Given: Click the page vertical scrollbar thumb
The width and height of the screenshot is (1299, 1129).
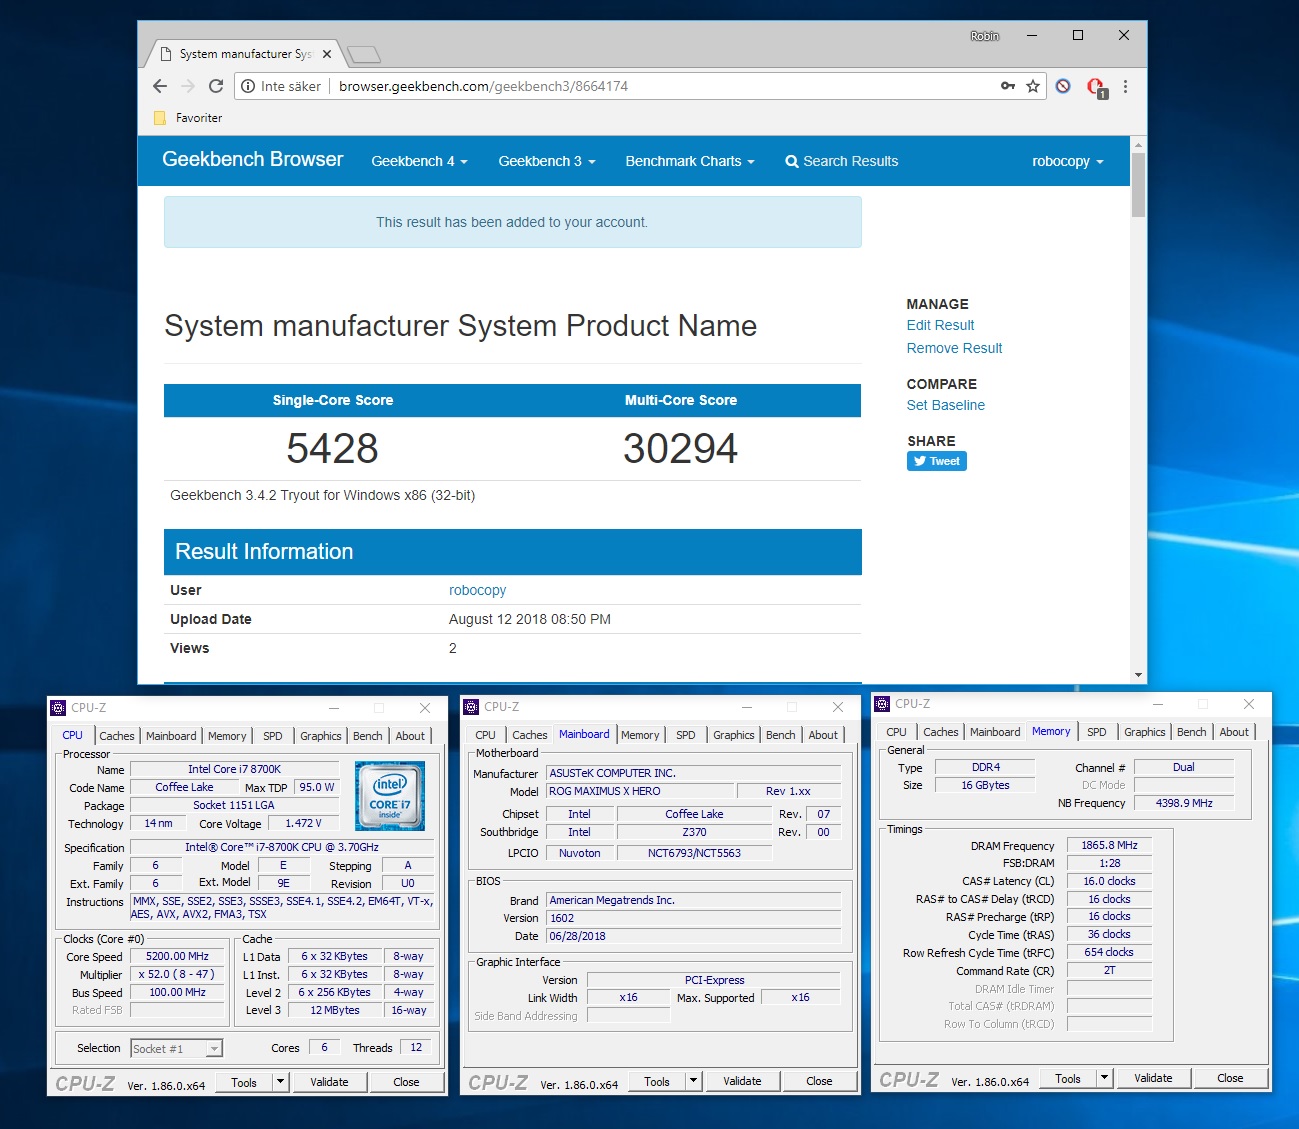Looking at the screenshot, I should [1138, 185].
